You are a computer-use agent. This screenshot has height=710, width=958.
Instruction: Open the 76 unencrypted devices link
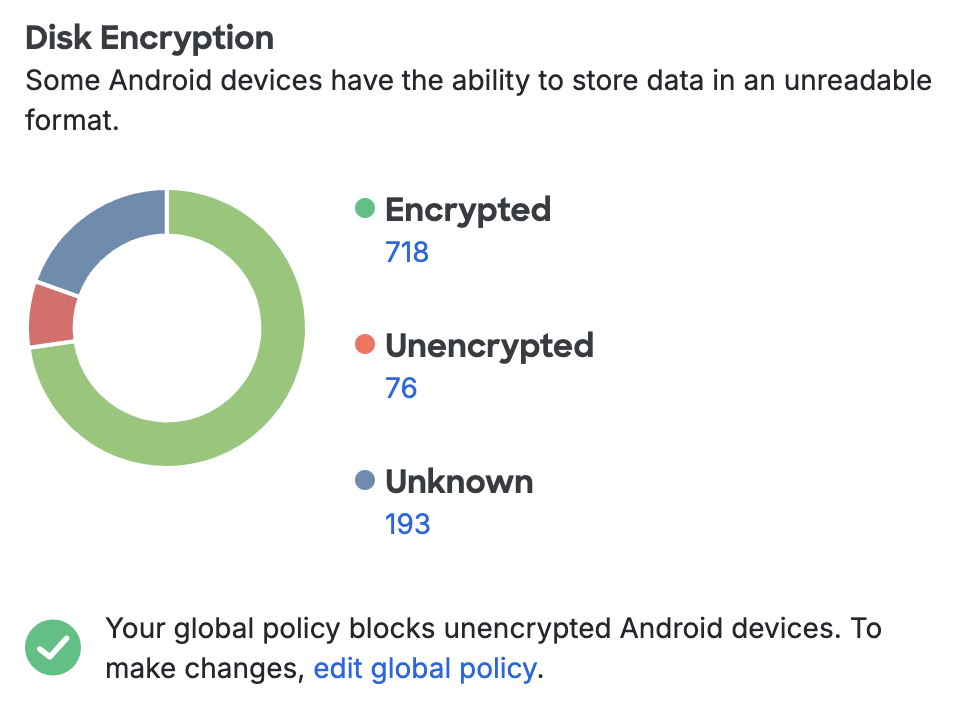[402, 388]
